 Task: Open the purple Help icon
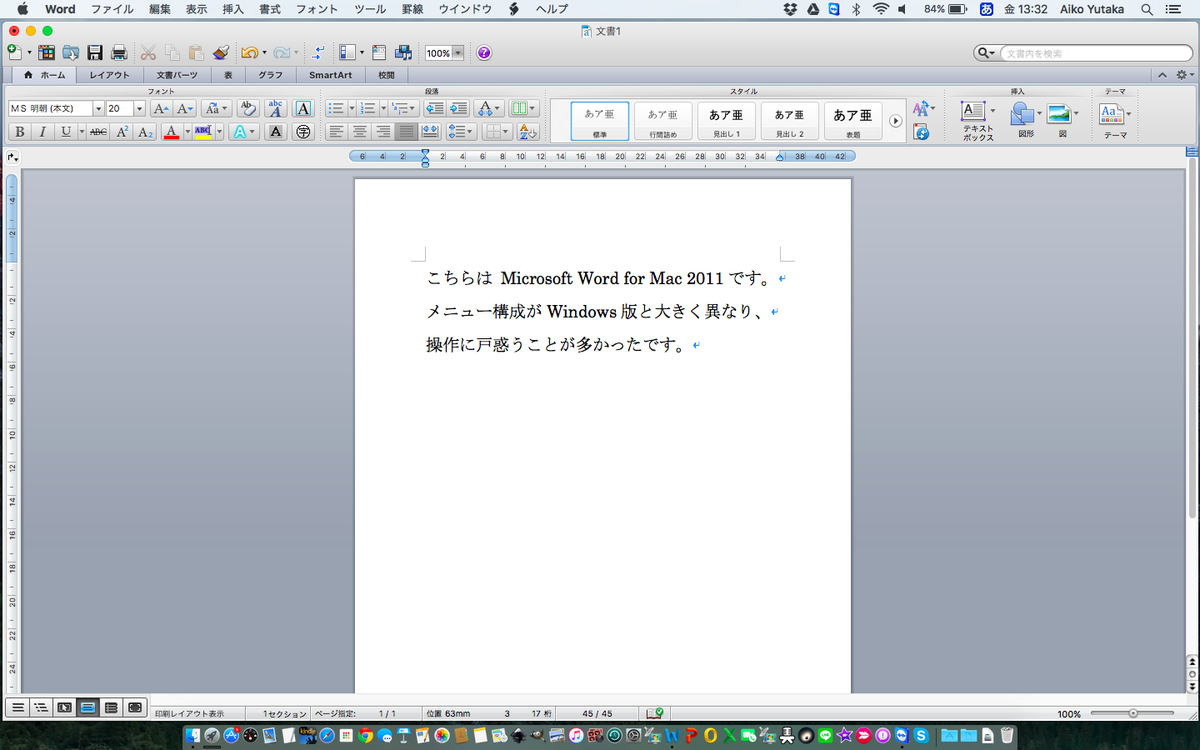tap(484, 52)
